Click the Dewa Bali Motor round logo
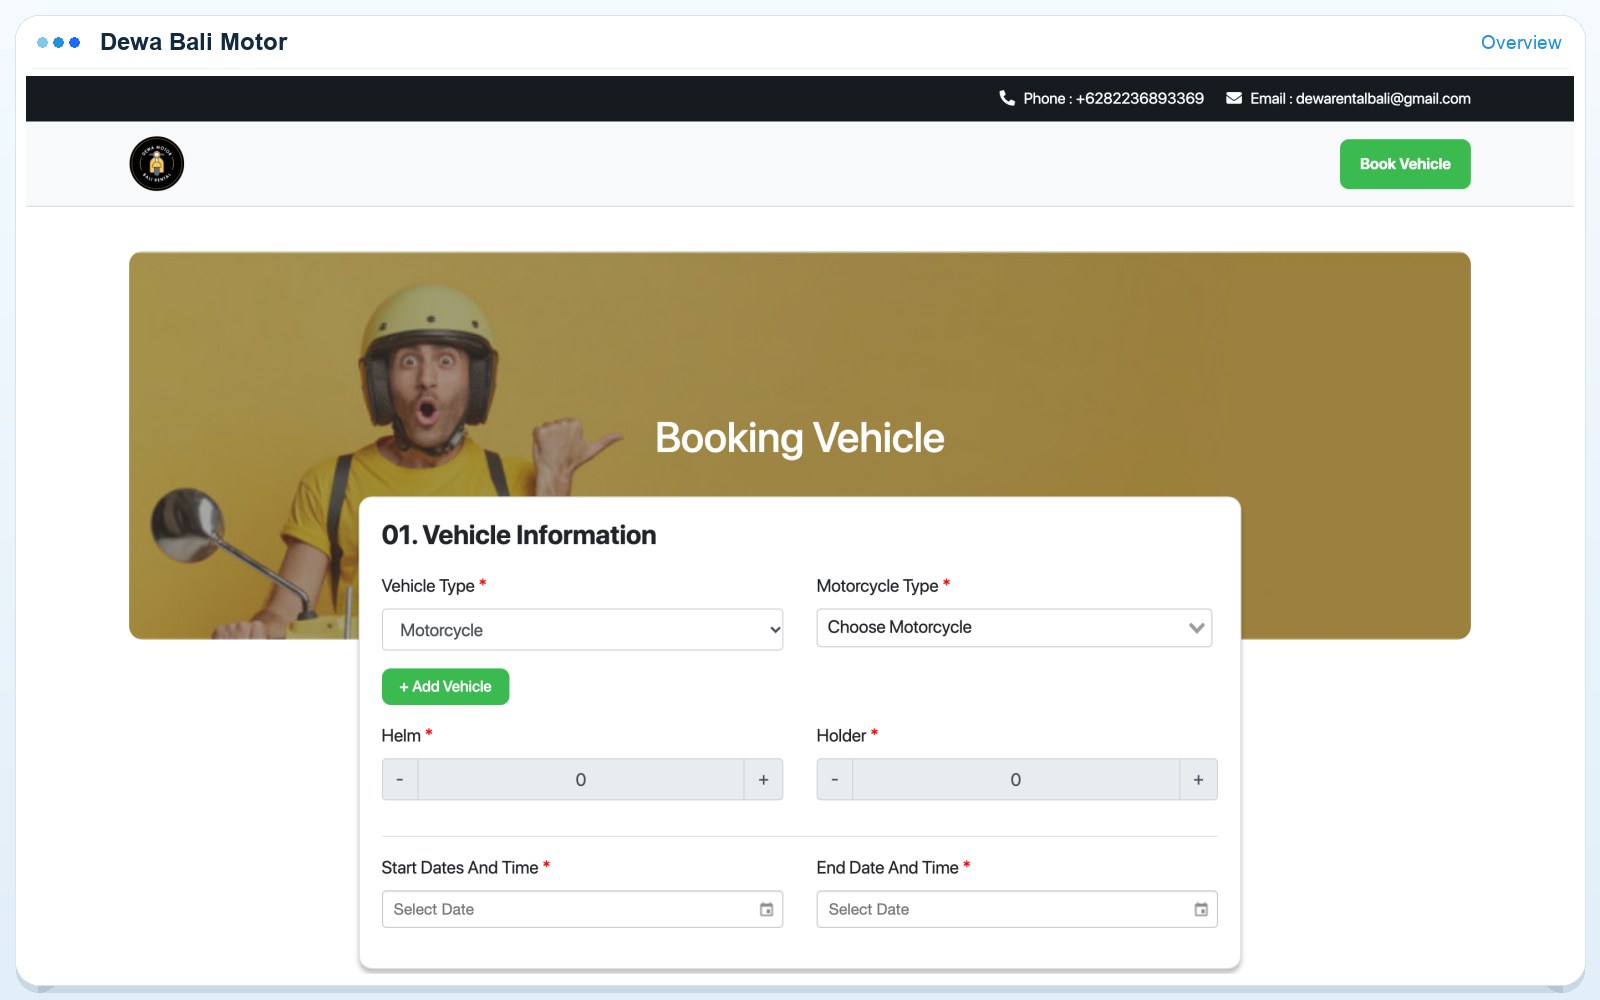The height and width of the screenshot is (1000, 1600). (x=157, y=164)
